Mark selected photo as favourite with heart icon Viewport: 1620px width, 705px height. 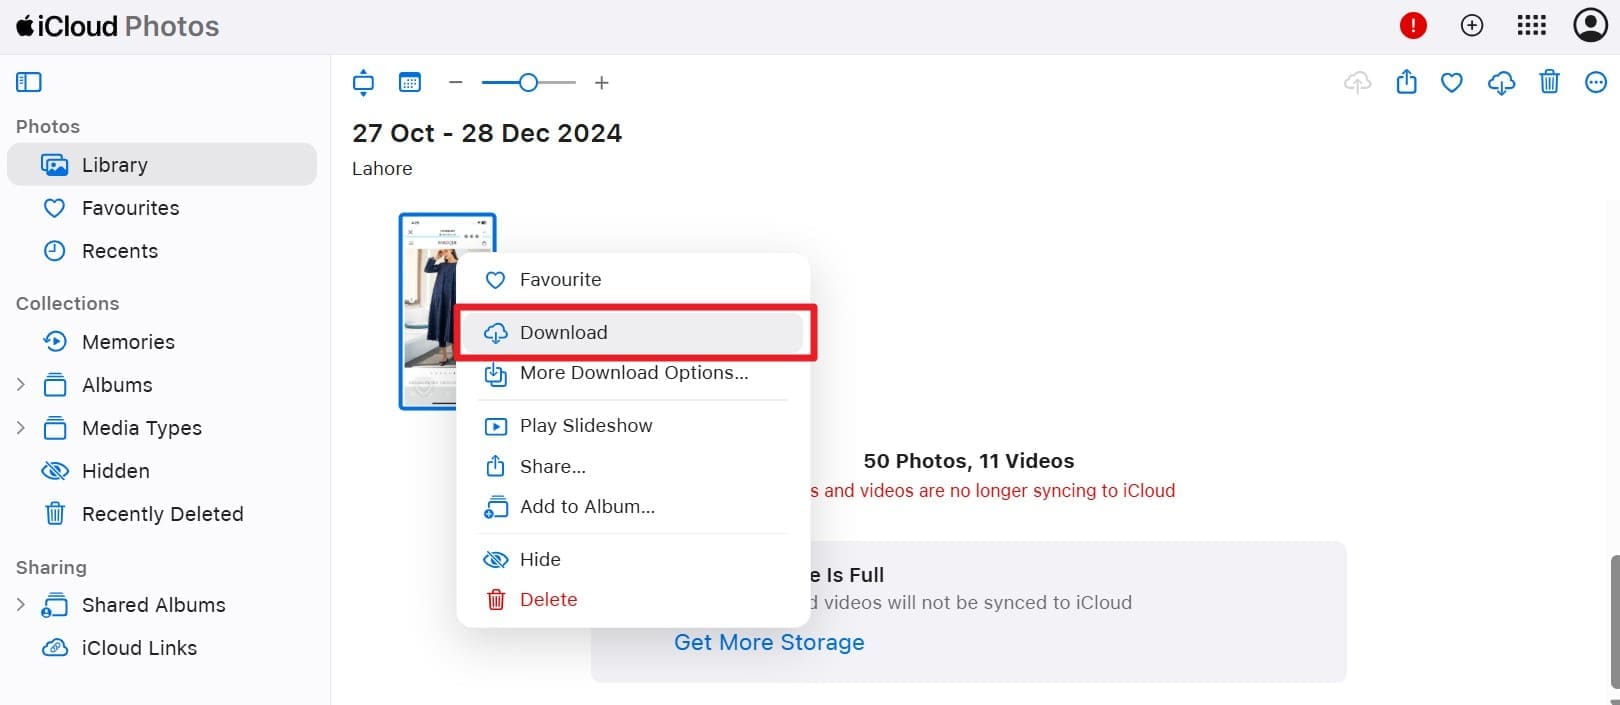pos(1451,83)
